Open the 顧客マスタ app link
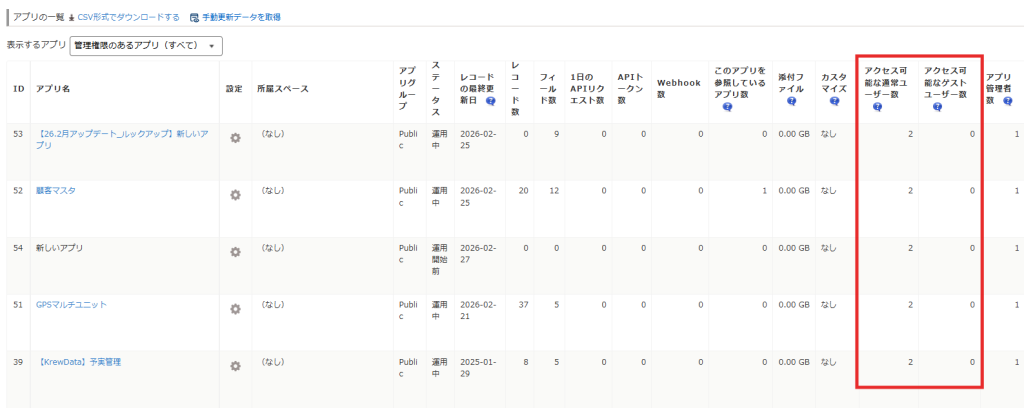1024x408 pixels. 55,190
